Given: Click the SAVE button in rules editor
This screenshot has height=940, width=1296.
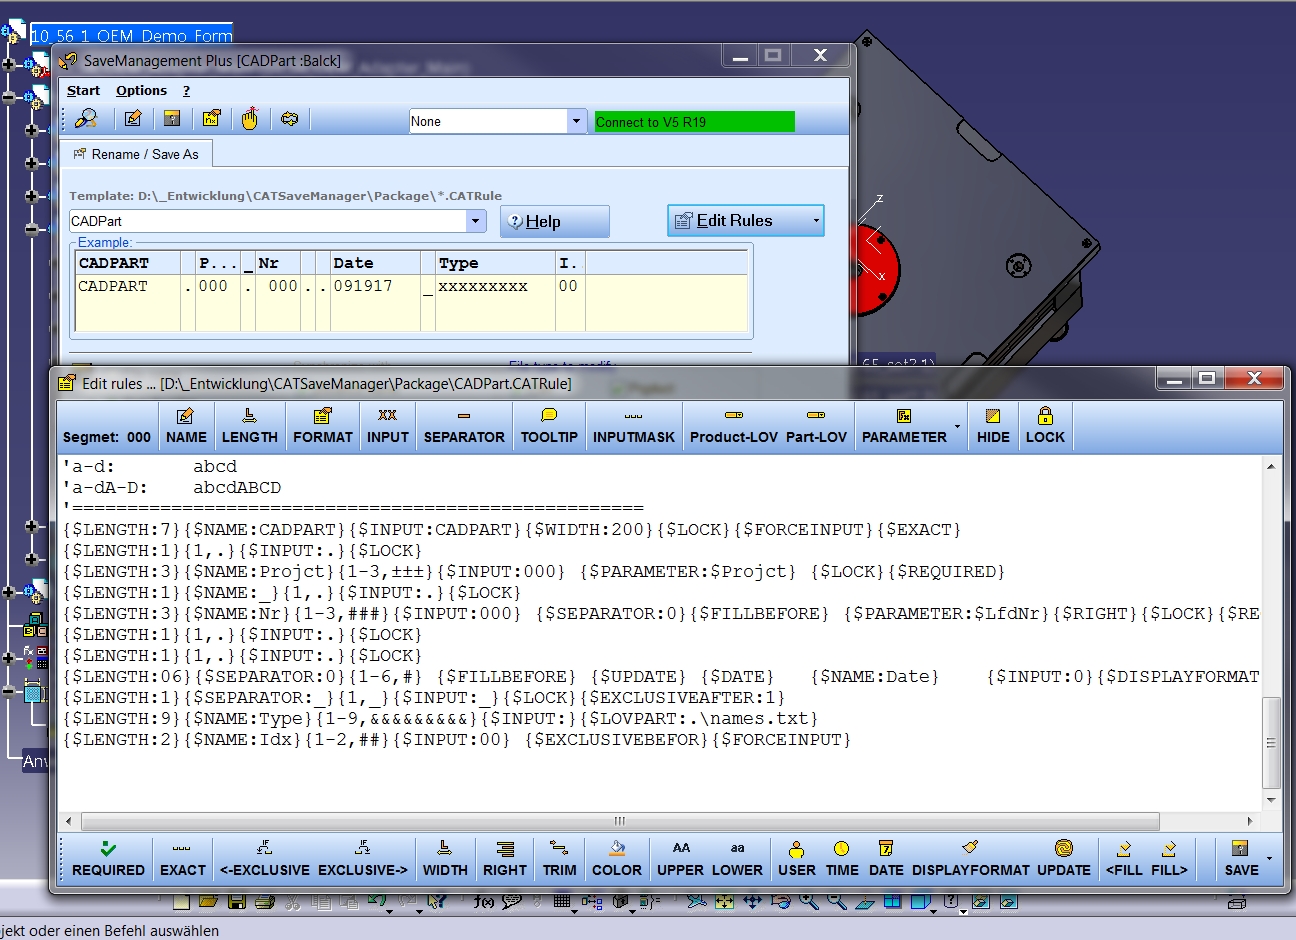Looking at the screenshot, I should tap(1241, 859).
